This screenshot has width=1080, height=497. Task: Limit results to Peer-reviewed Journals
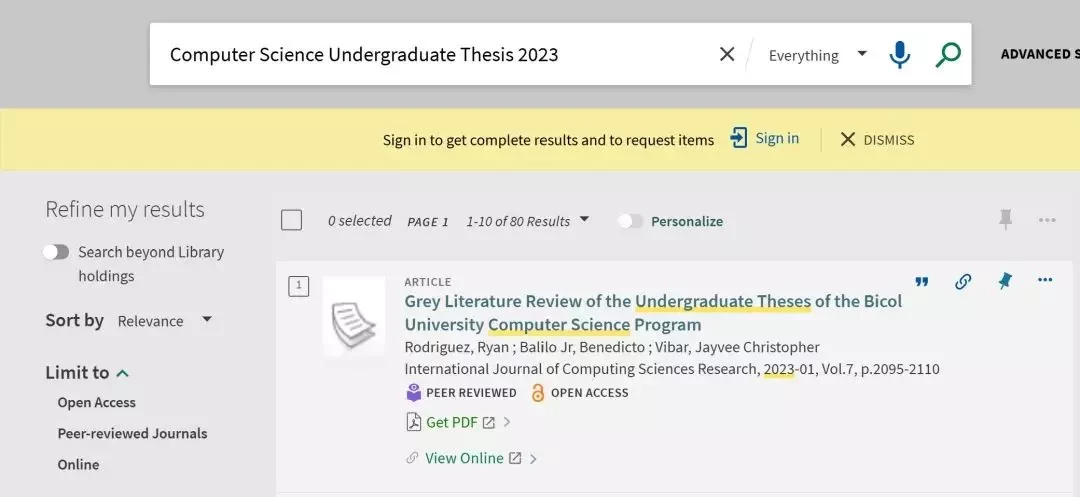132,434
